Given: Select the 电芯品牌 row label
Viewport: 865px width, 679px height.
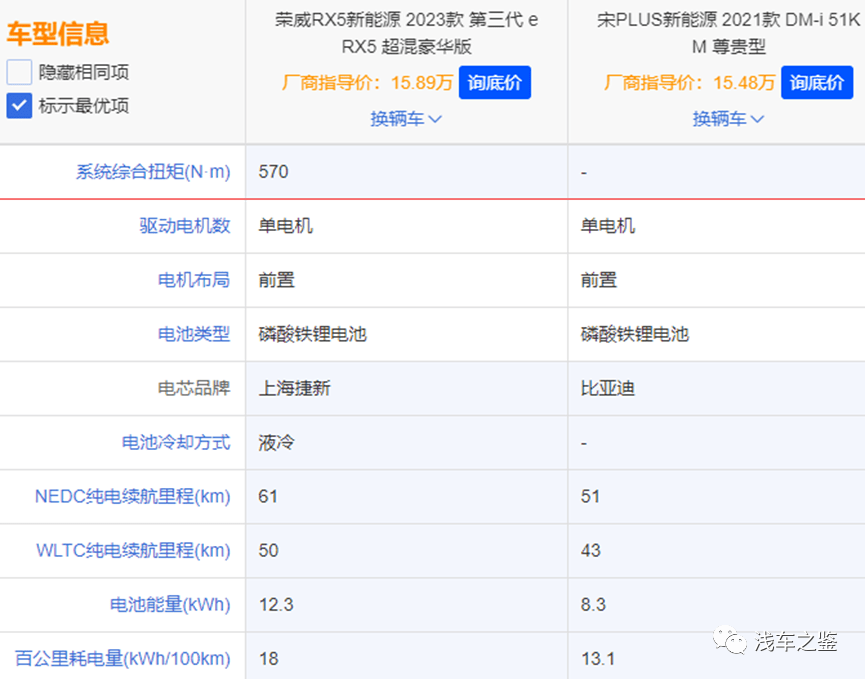Looking at the screenshot, I should tap(194, 388).
